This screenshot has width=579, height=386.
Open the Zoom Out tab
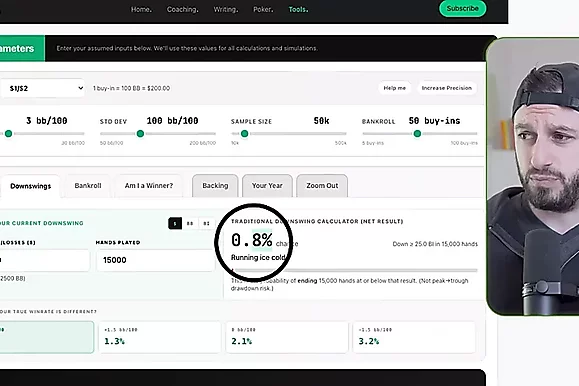(322, 185)
